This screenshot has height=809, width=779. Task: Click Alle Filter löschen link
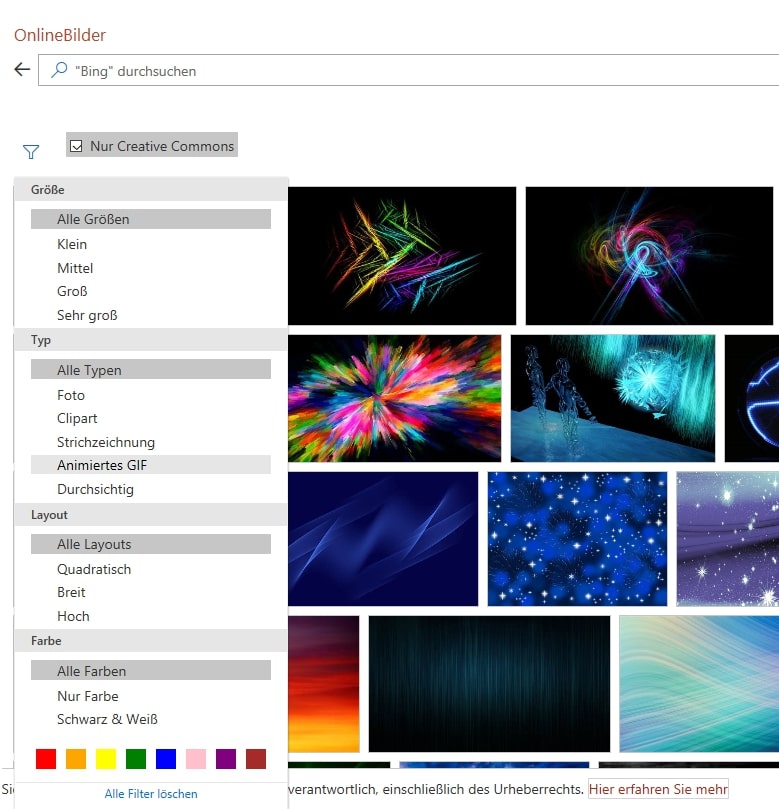click(151, 794)
